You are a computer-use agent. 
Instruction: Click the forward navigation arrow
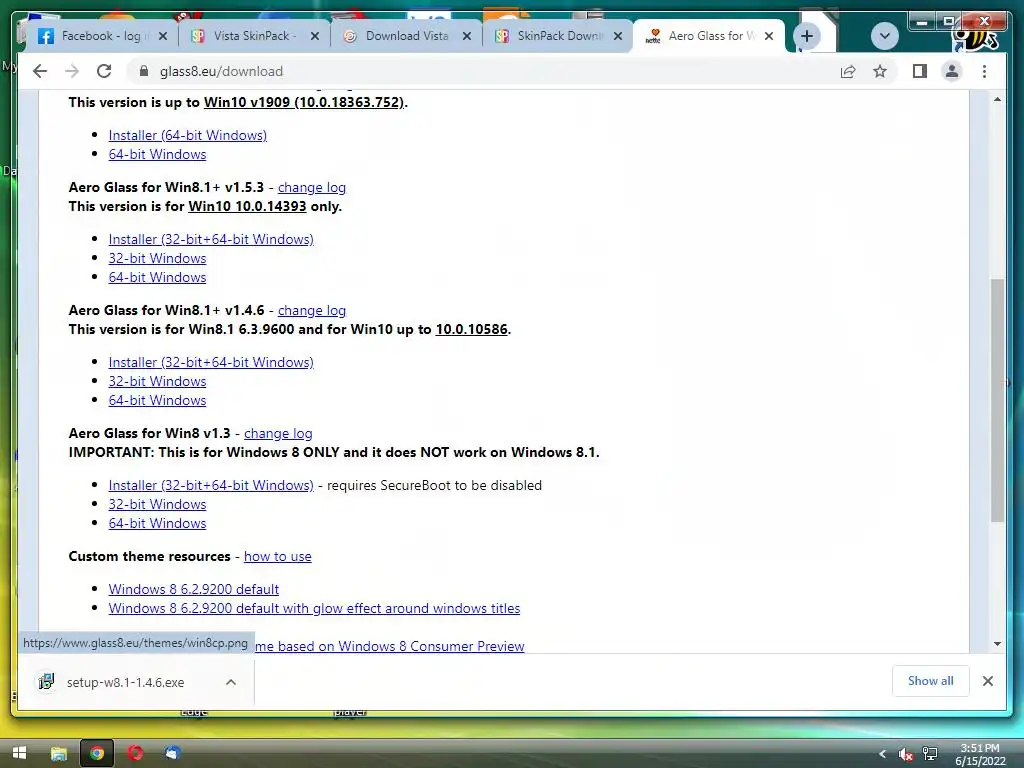pyautogui.click(x=72, y=71)
